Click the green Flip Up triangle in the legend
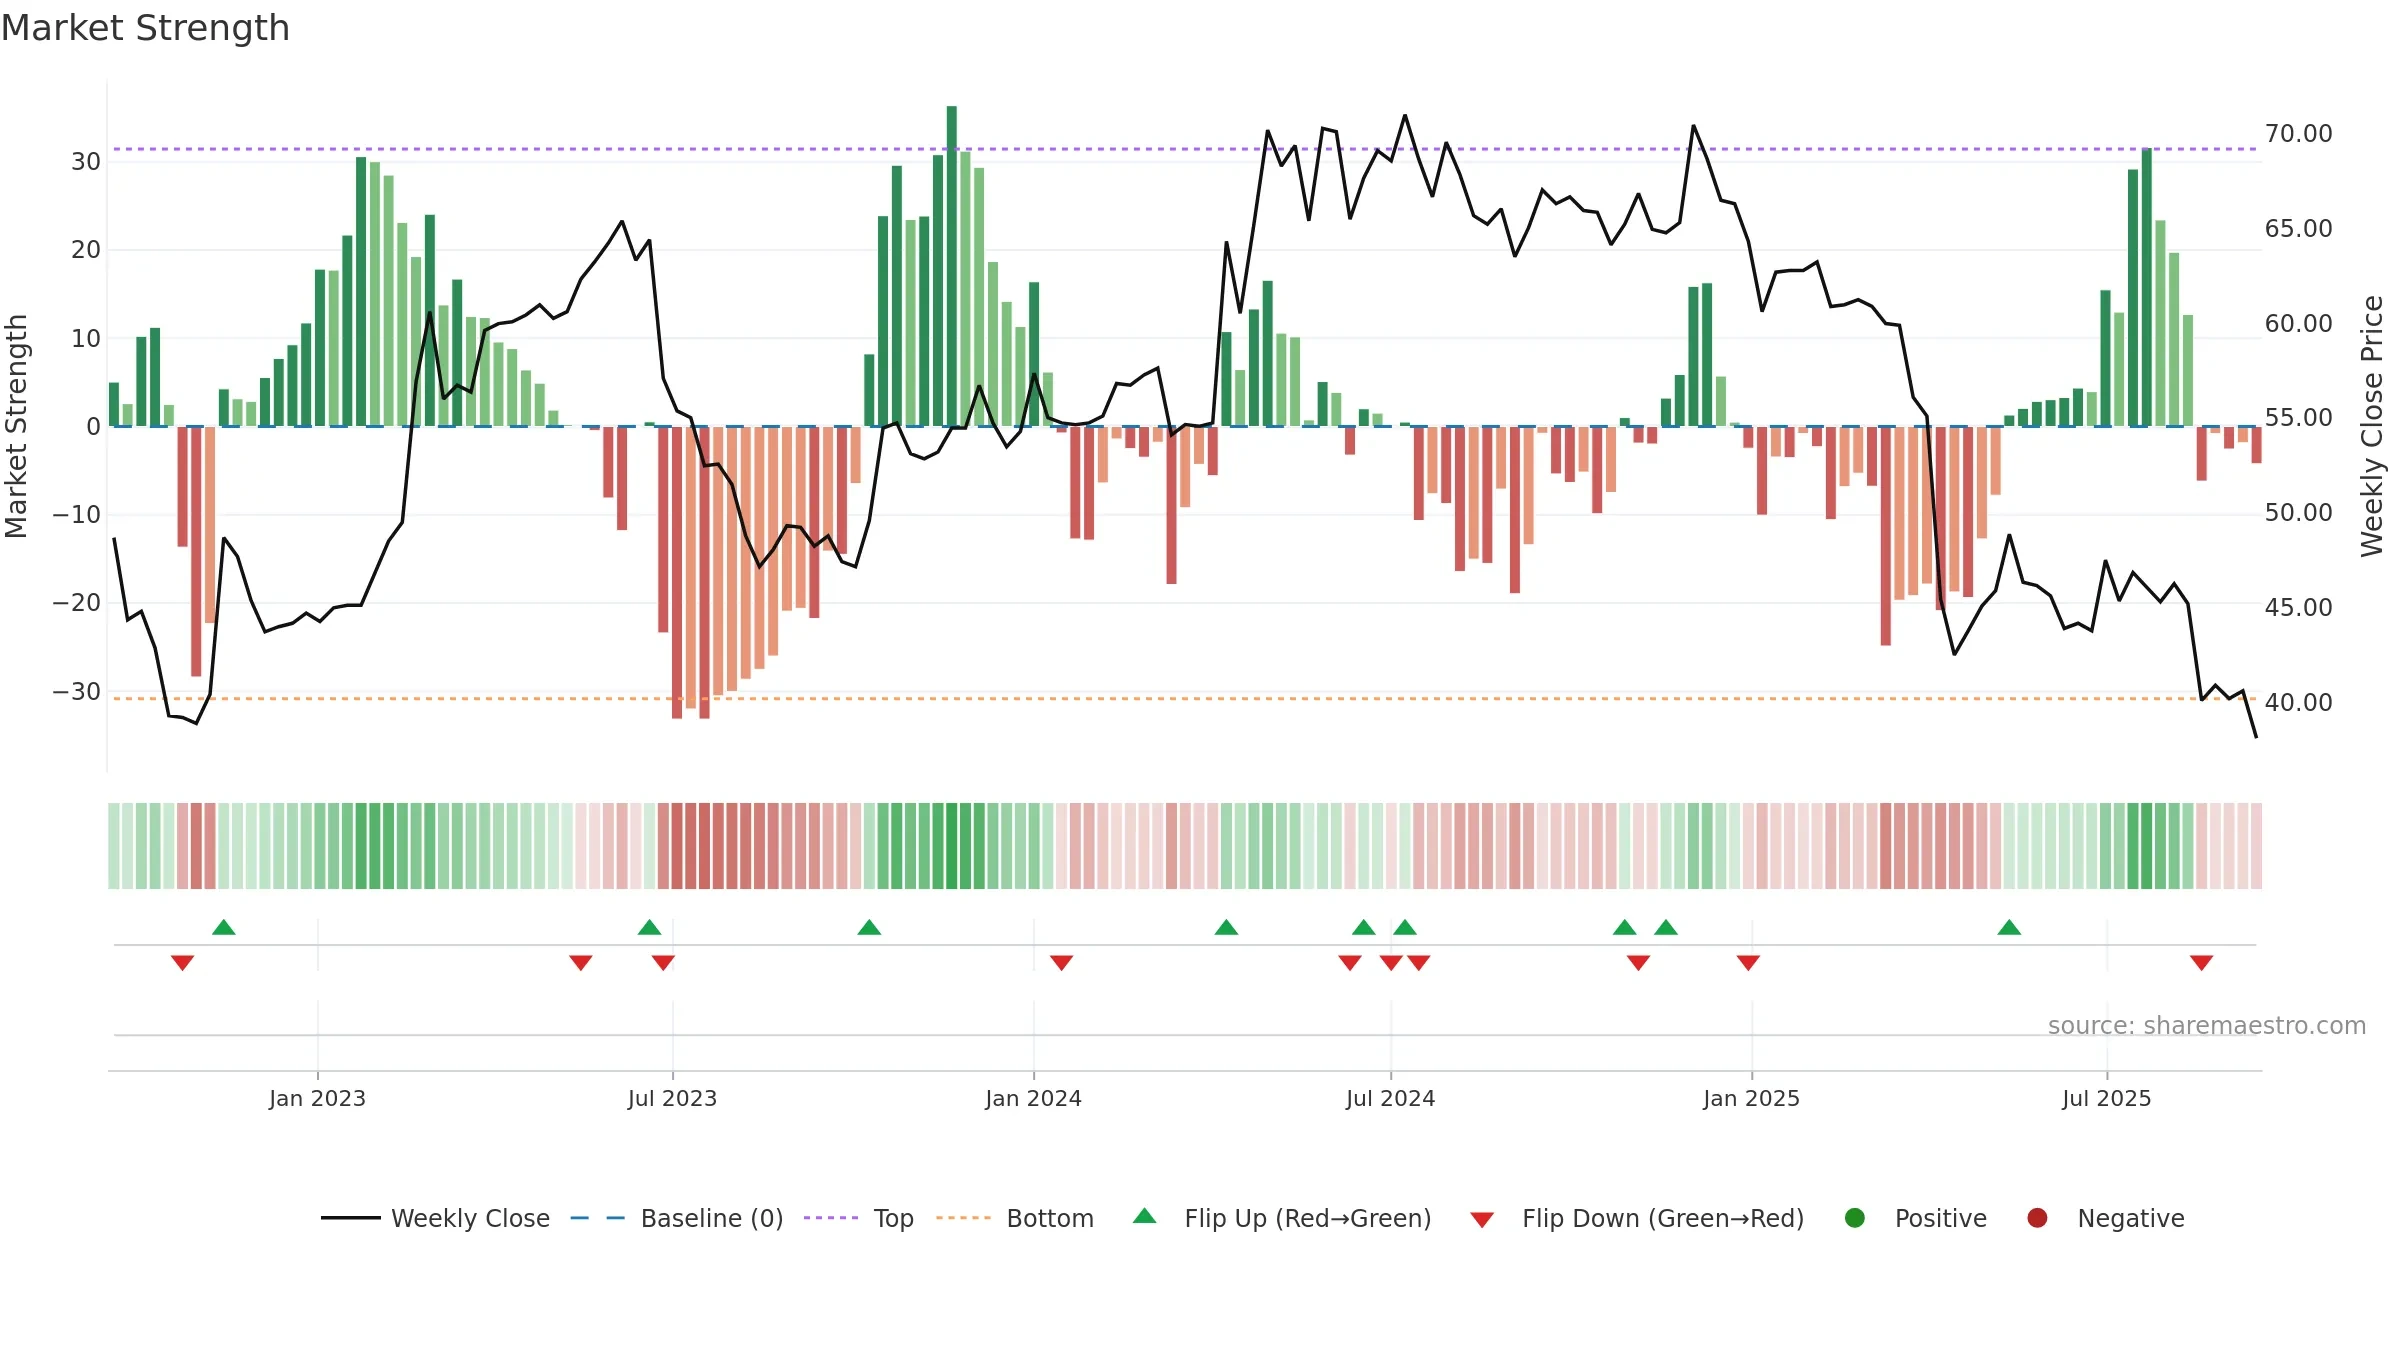 (x=1145, y=1216)
